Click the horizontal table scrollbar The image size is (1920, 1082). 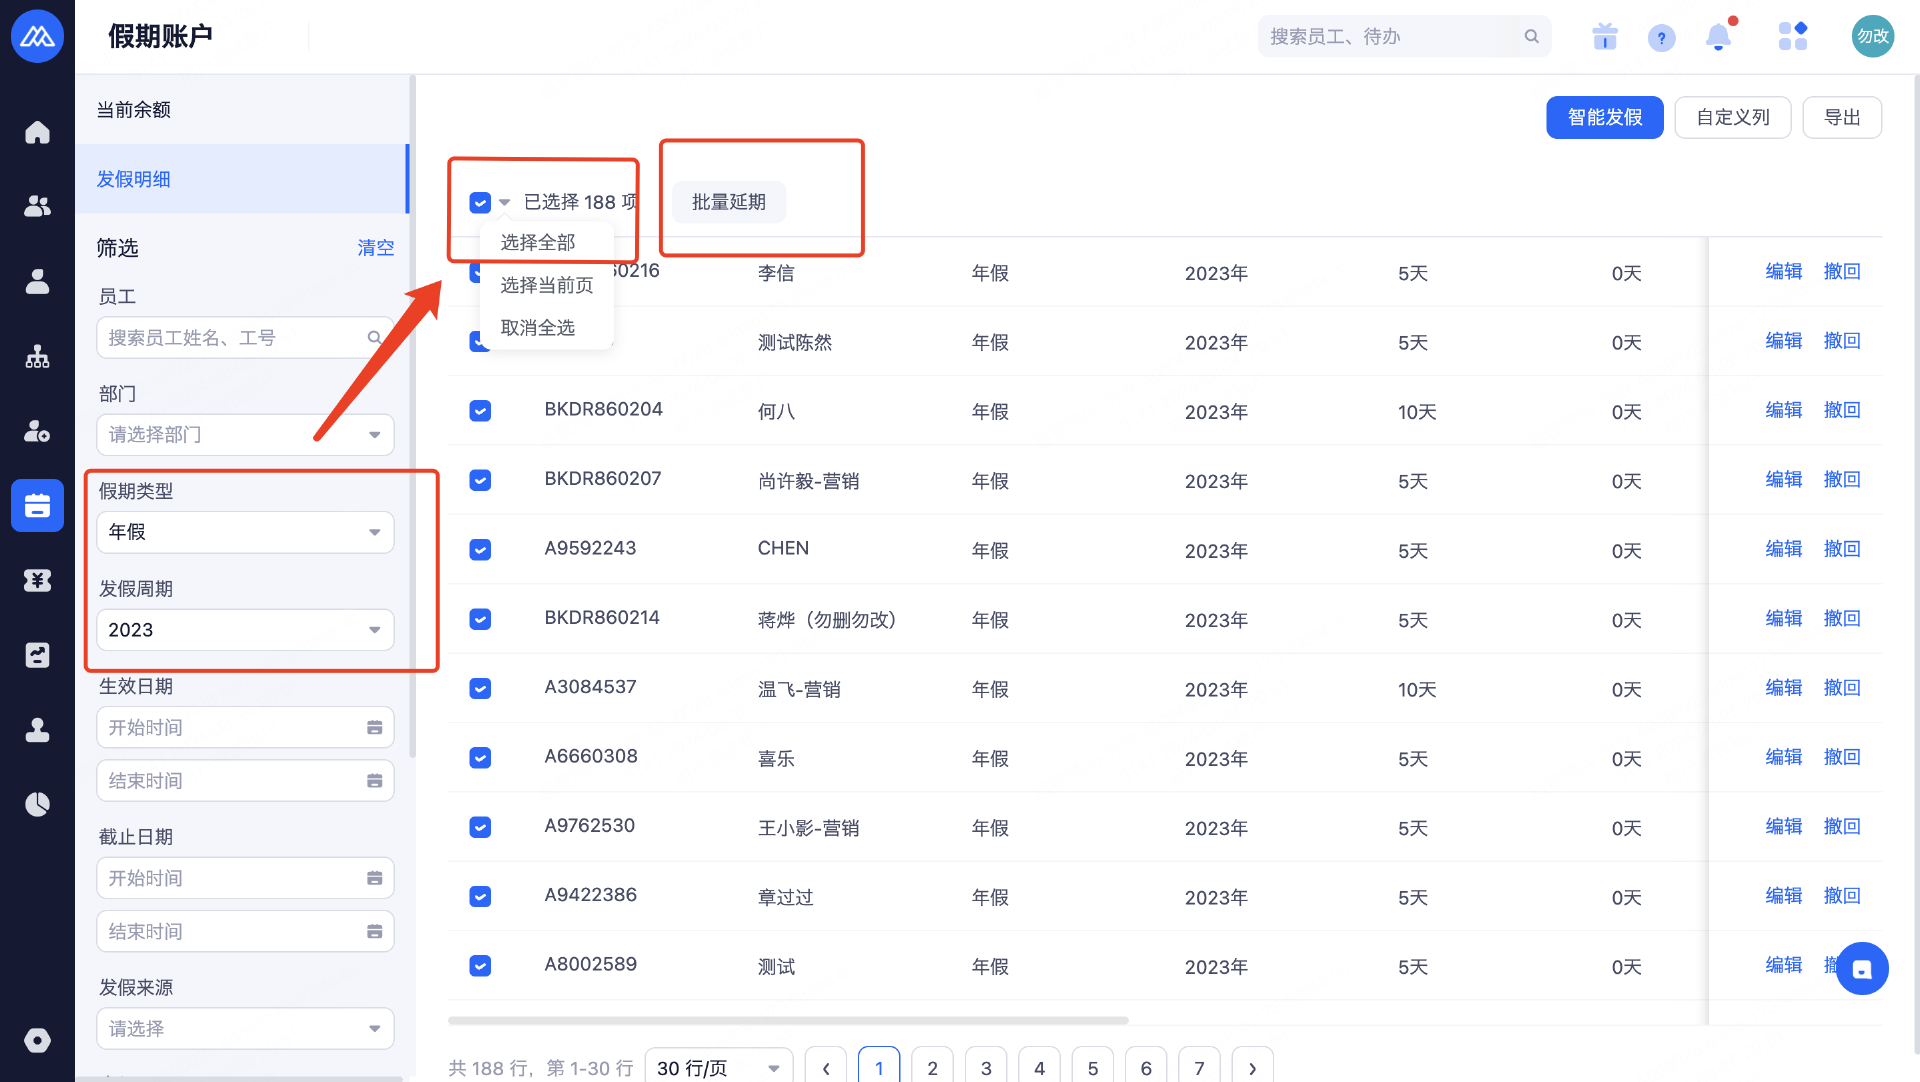[x=788, y=1021]
